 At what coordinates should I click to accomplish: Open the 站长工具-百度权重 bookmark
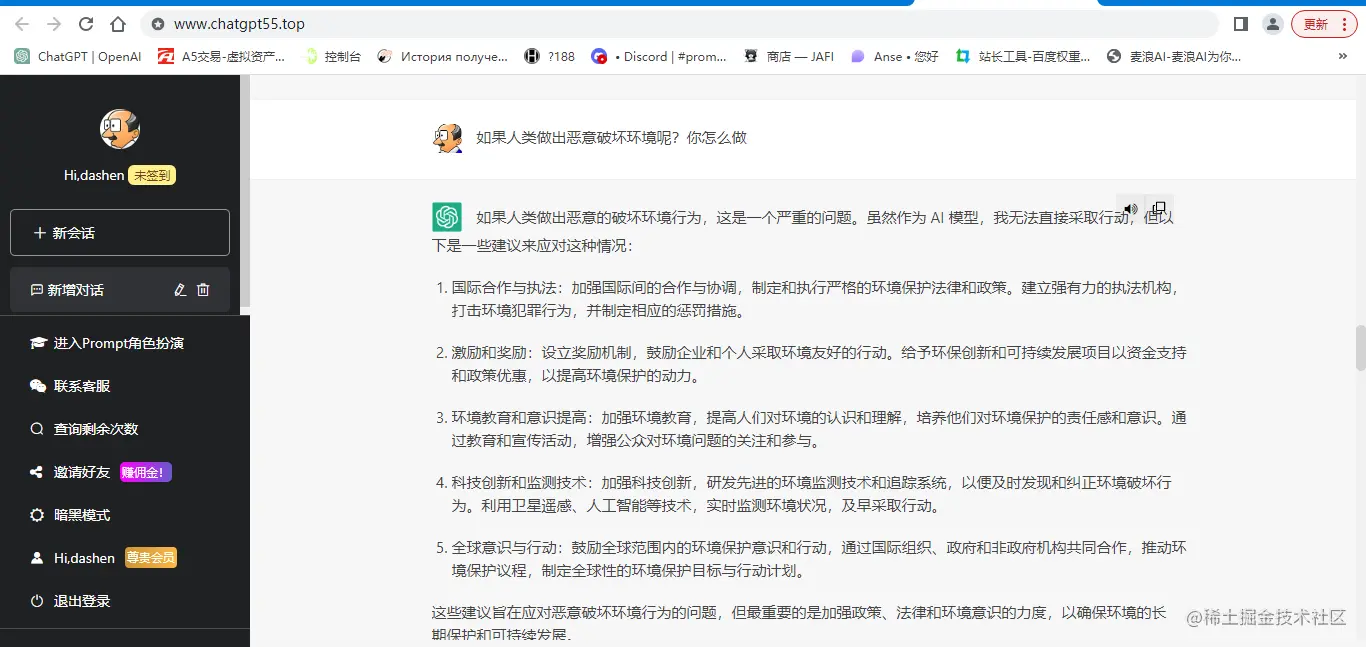click(1023, 56)
